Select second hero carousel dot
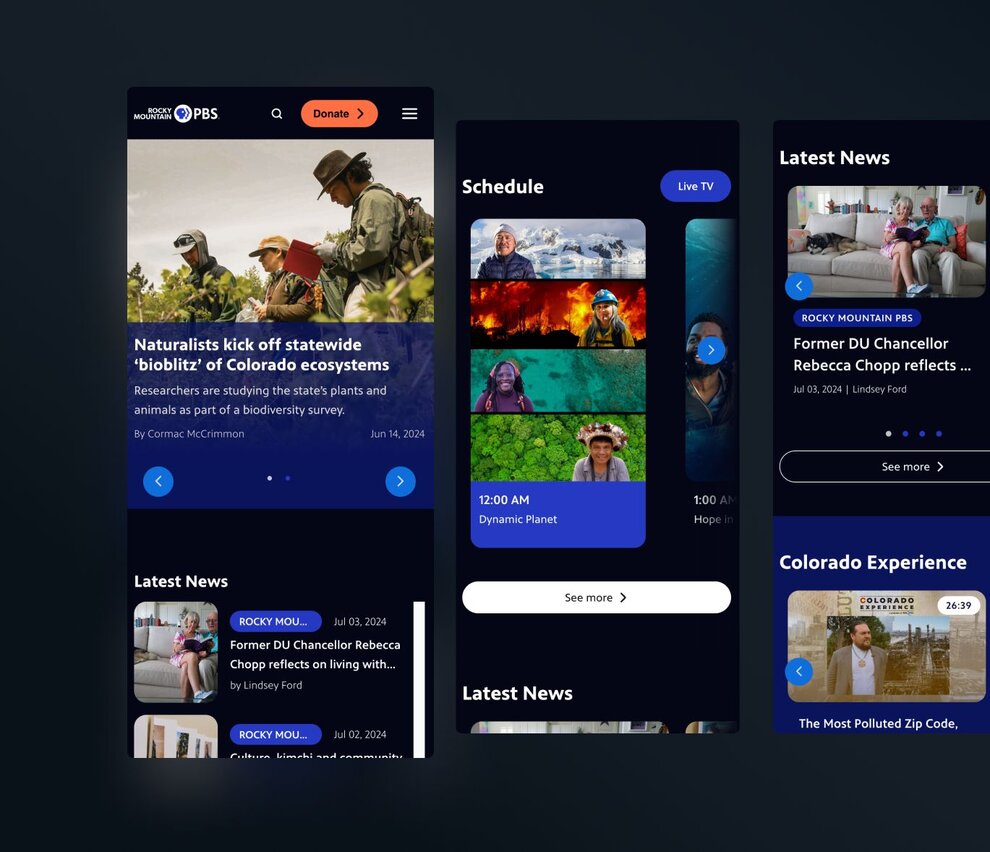 coord(288,478)
